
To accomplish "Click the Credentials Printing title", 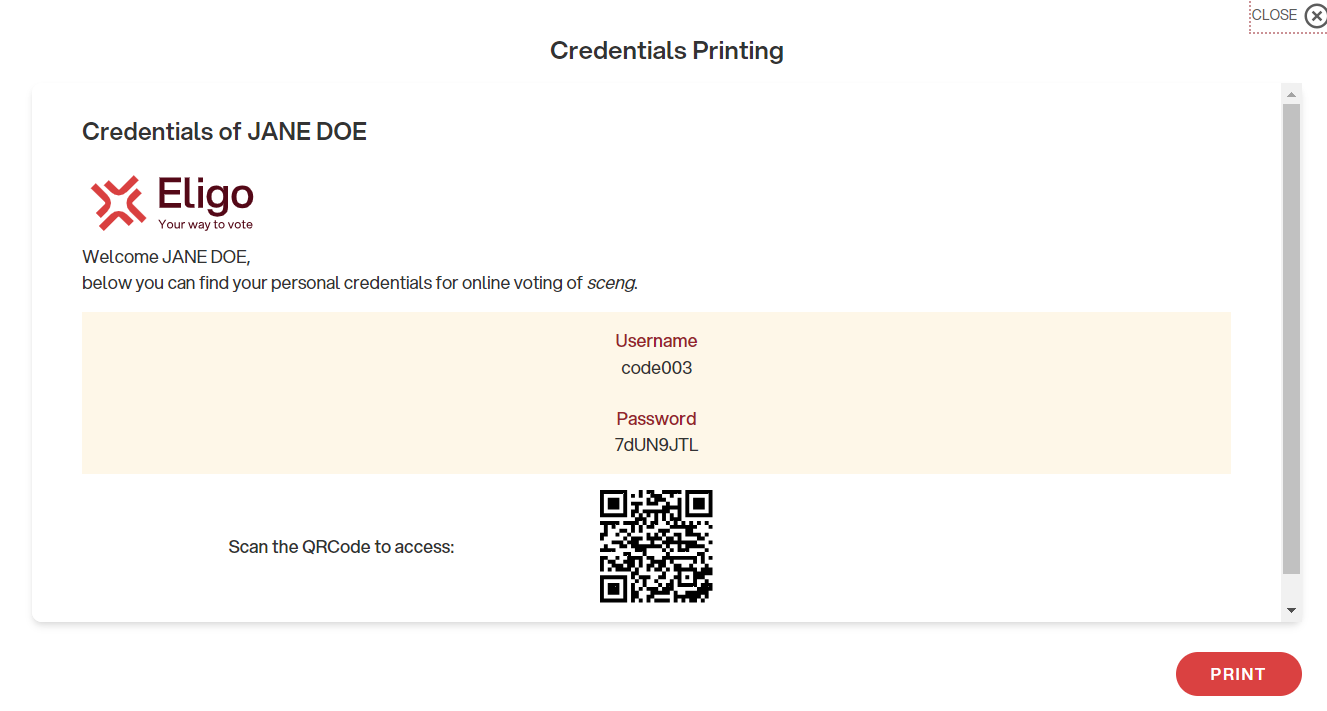I will coord(667,51).
